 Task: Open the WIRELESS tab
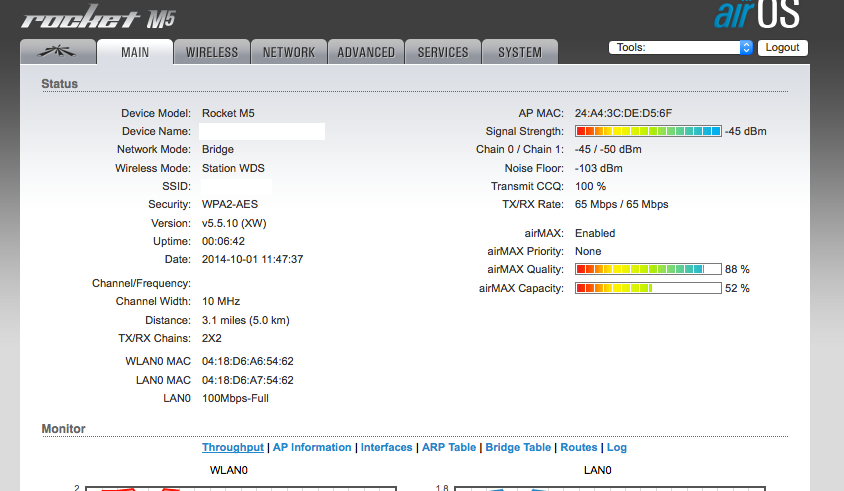coord(212,52)
